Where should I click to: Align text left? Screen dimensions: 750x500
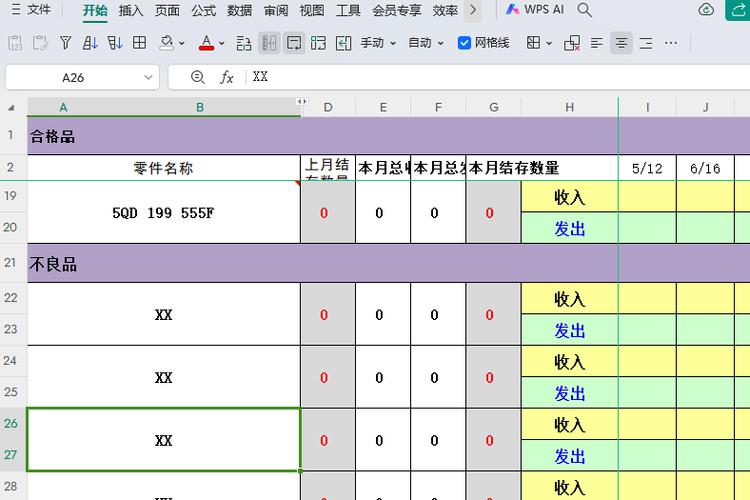pos(596,43)
